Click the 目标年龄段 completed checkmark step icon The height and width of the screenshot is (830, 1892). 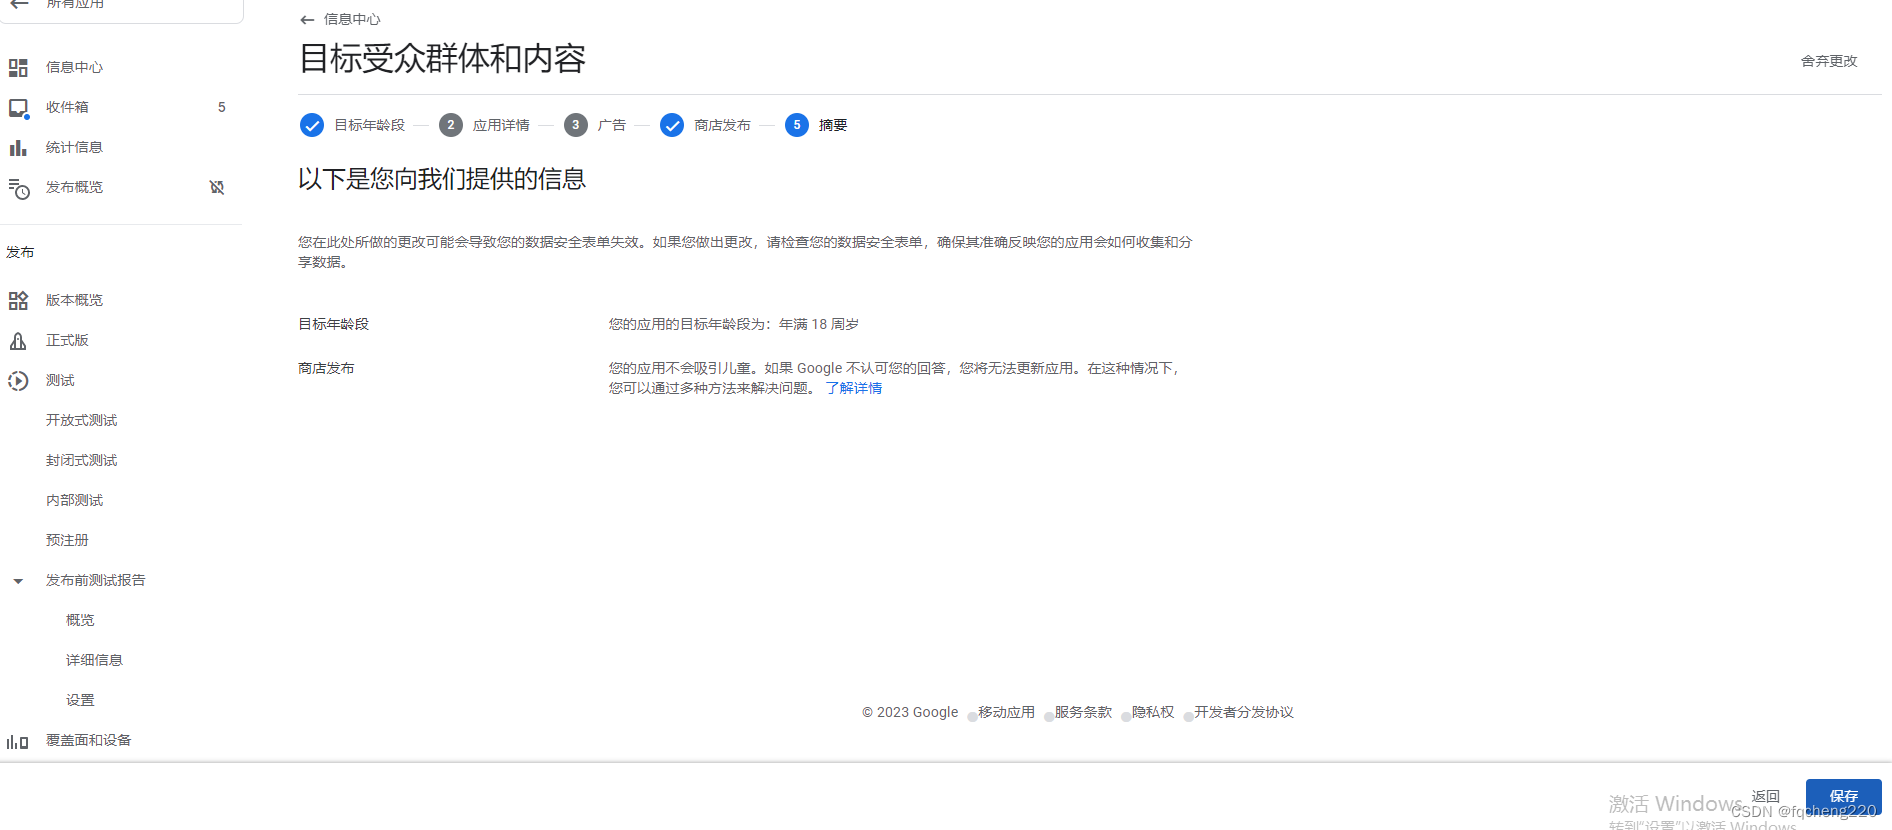[x=312, y=125]
